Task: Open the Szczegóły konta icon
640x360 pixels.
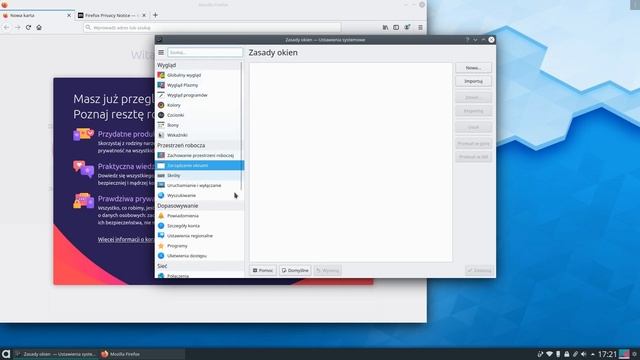Action: (x=161, y=226)
